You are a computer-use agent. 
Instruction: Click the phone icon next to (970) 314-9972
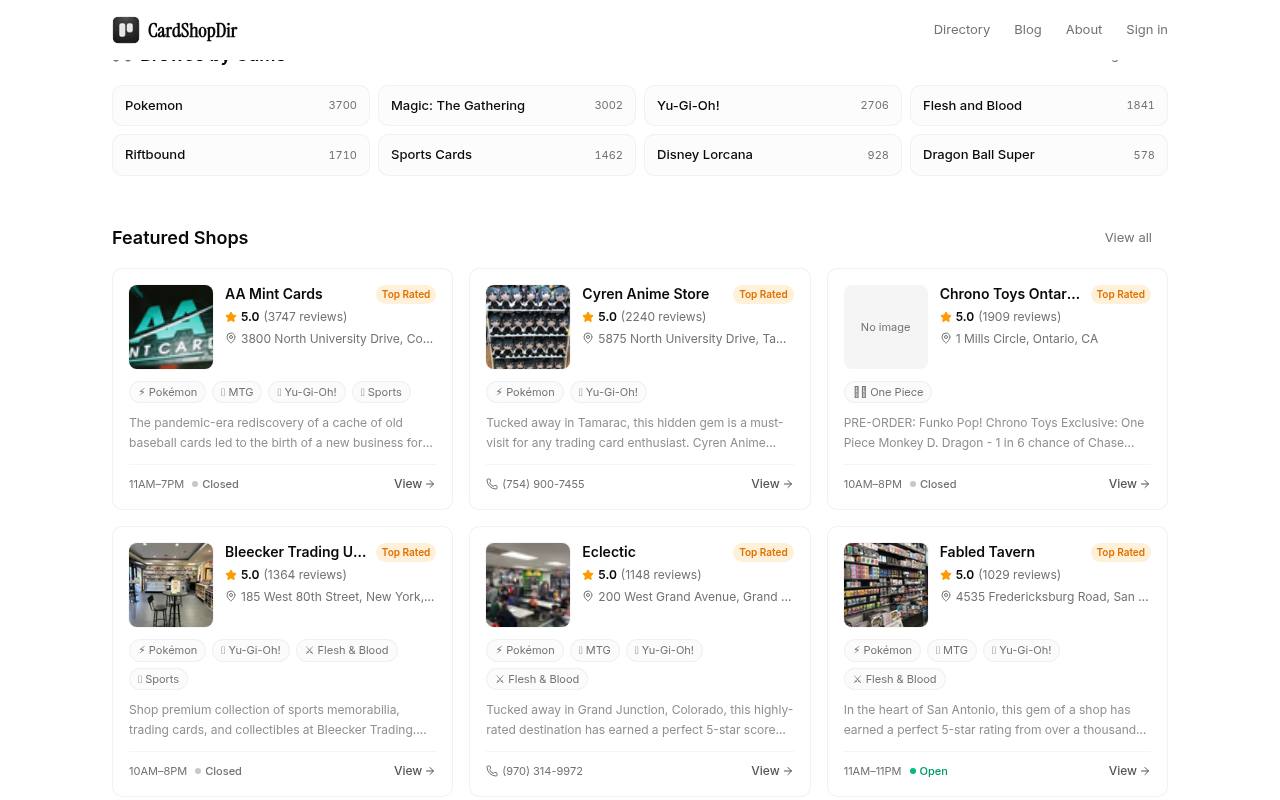[492, 771]
